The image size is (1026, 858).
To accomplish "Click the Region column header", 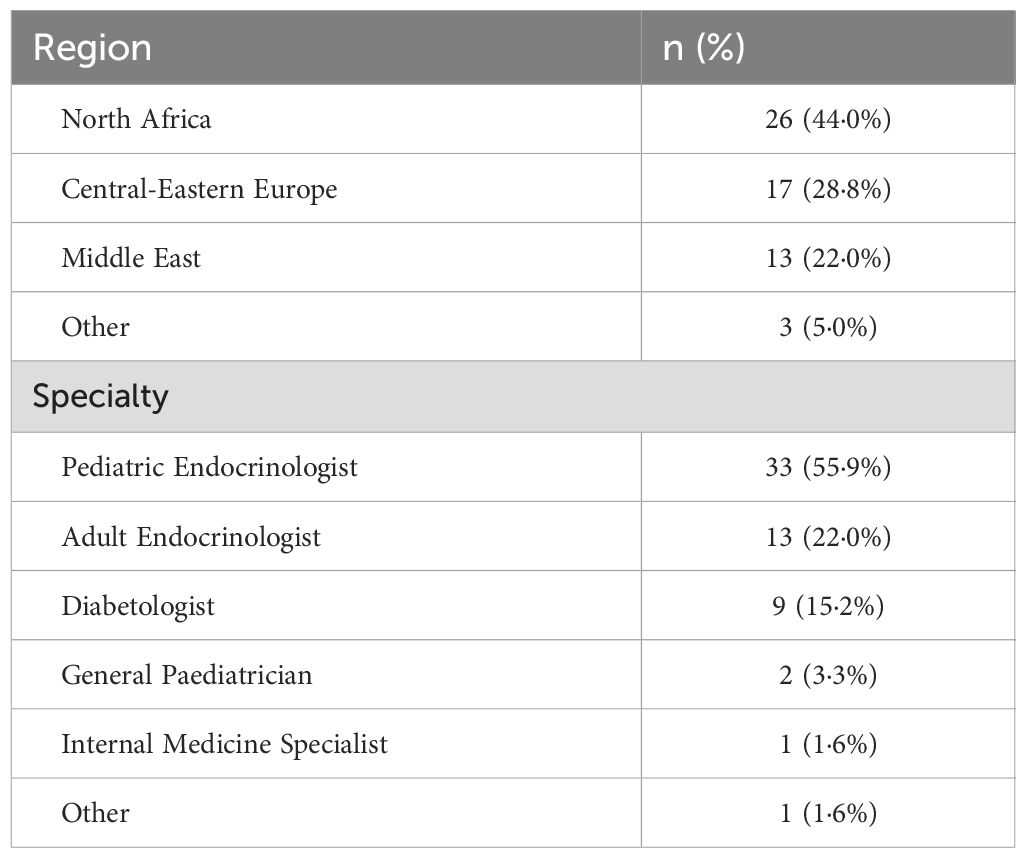I will coord(92,48).
